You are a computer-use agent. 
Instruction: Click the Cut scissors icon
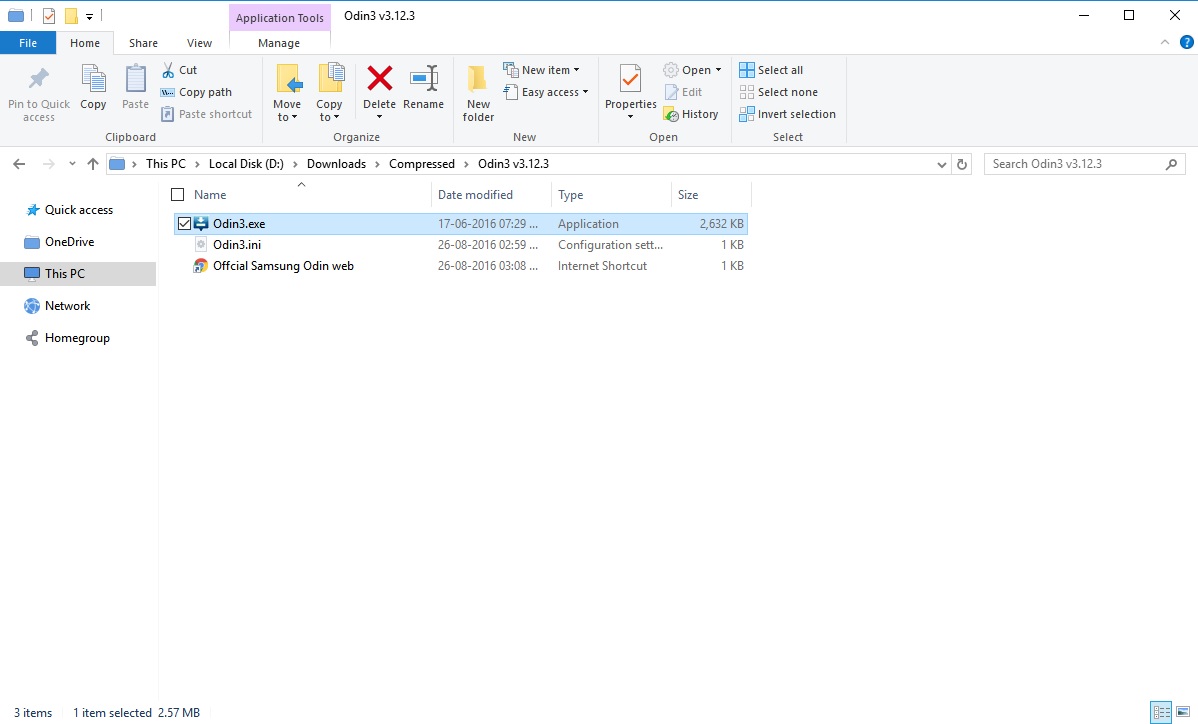[x=168, y=70]
